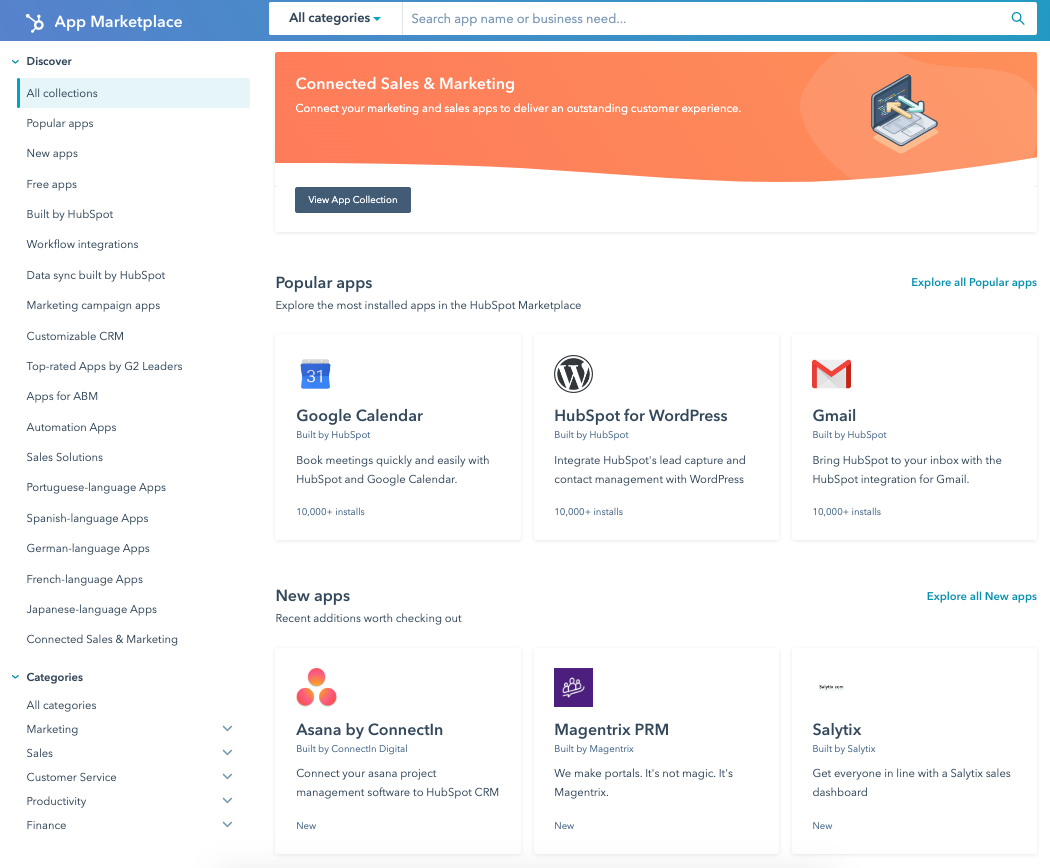Open Japanese-language Apps collection

tap(92, 609)
